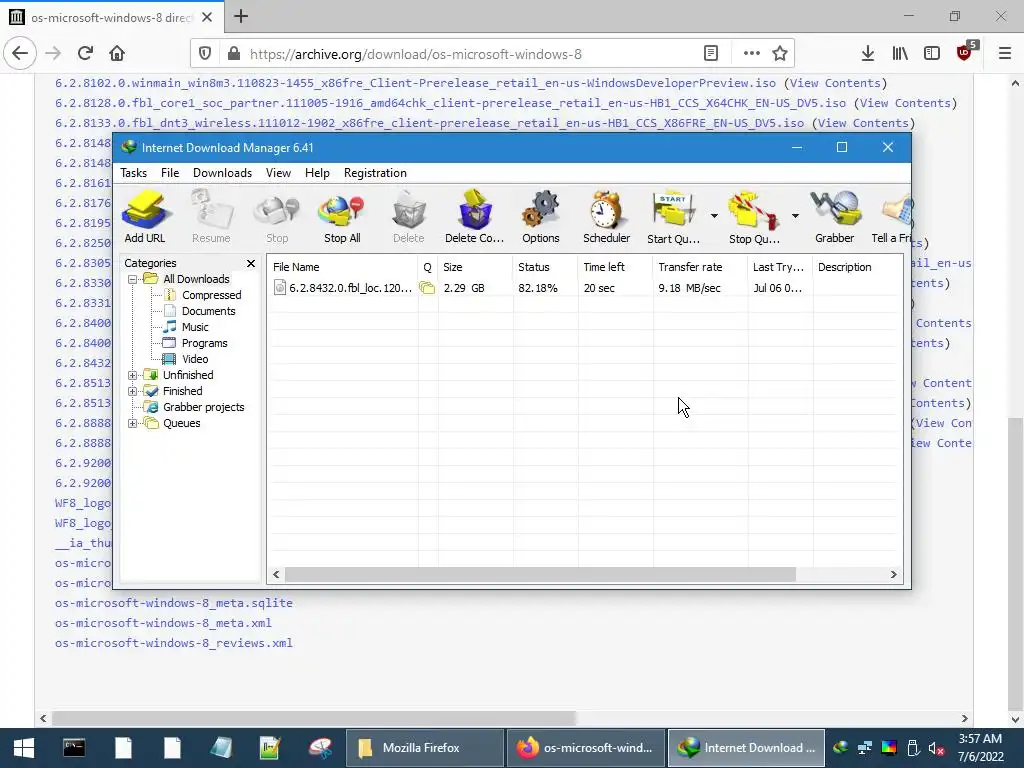Open page actions three-dot menu
The height and width of the screenshot is (768, 1024).
(x=752, y=54)
